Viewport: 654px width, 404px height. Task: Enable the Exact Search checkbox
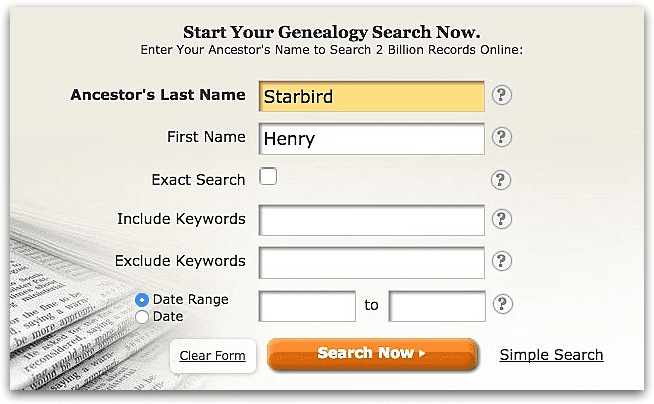[268, 176]
